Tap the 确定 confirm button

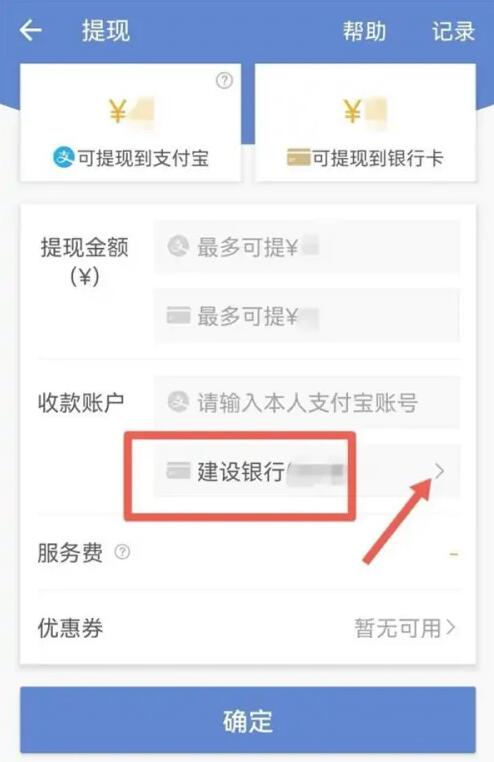coord(248,720)
